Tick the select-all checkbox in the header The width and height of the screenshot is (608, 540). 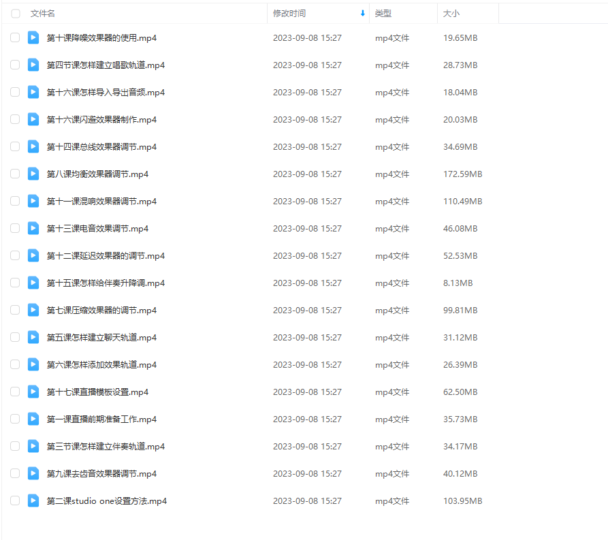point(15,14)
